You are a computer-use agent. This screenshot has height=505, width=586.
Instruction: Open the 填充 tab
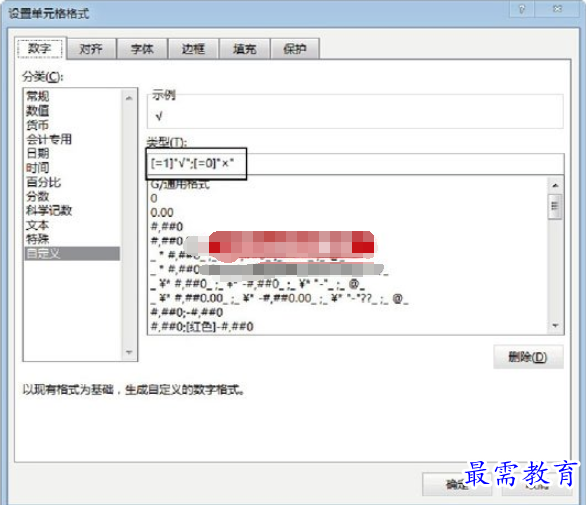coord(244,49)
